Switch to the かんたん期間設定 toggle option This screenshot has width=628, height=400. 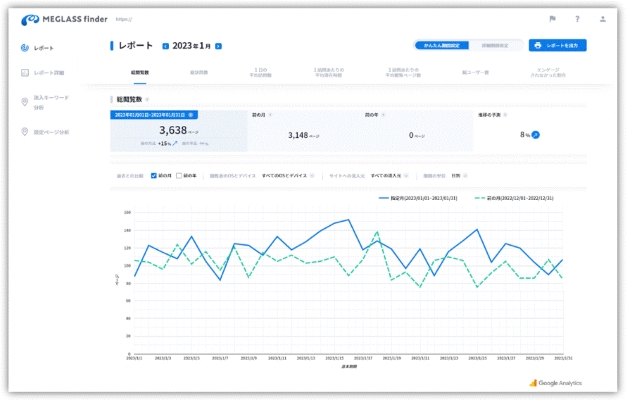(442, 46)
